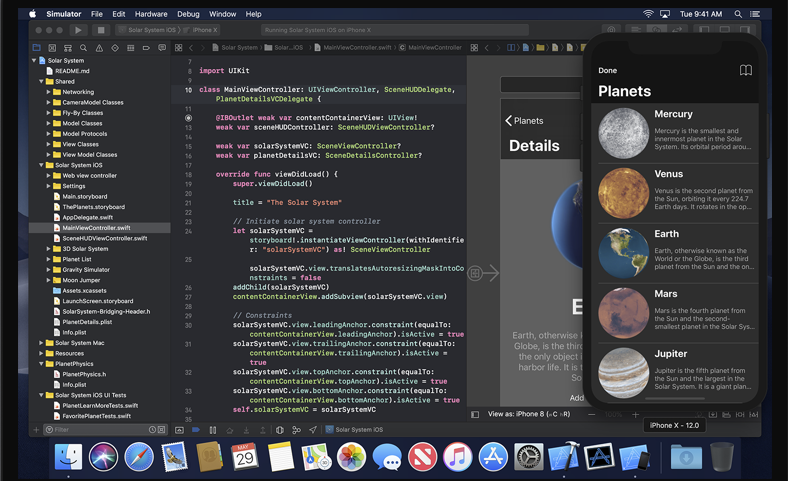Viewport: 788px width, 481px height.
Task: Click the Stop button in Xcode toolbar
Action: coord(101,30)
